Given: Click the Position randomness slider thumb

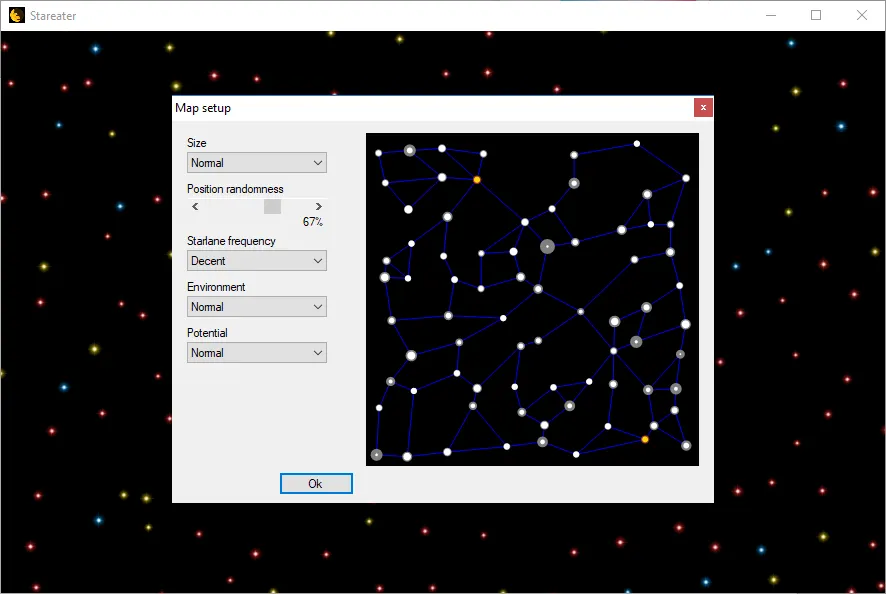Looking at the screenshot, I should tap(272, 206).
